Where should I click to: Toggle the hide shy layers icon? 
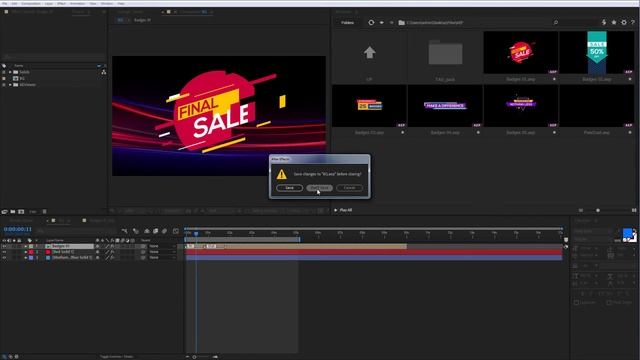pyautogui.click(x=147, y=231)
